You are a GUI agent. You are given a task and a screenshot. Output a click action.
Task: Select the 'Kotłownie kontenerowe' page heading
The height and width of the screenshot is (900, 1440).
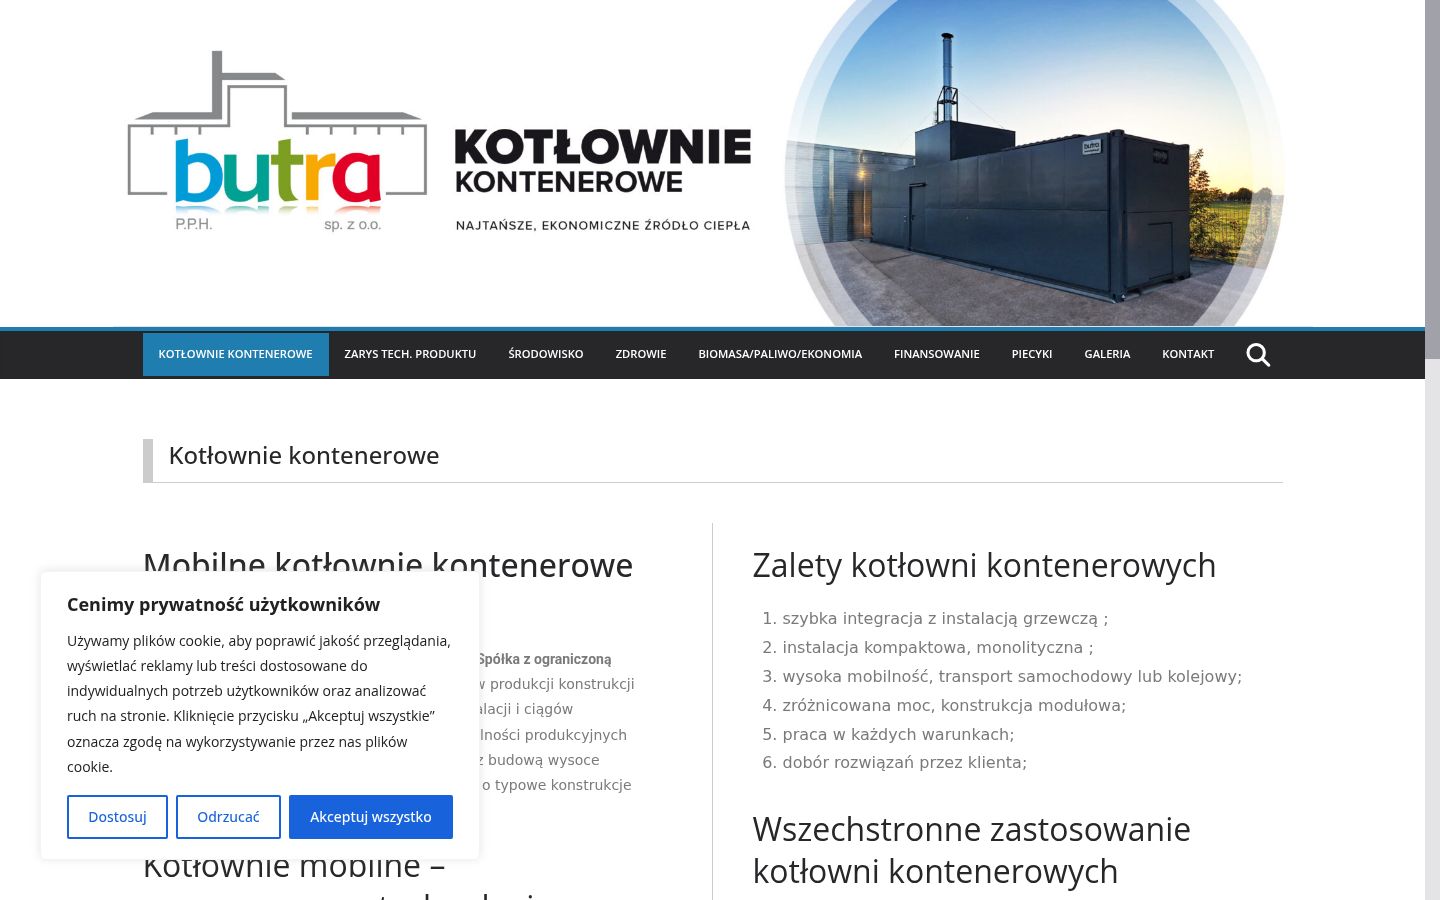click(x=304, y=456)
